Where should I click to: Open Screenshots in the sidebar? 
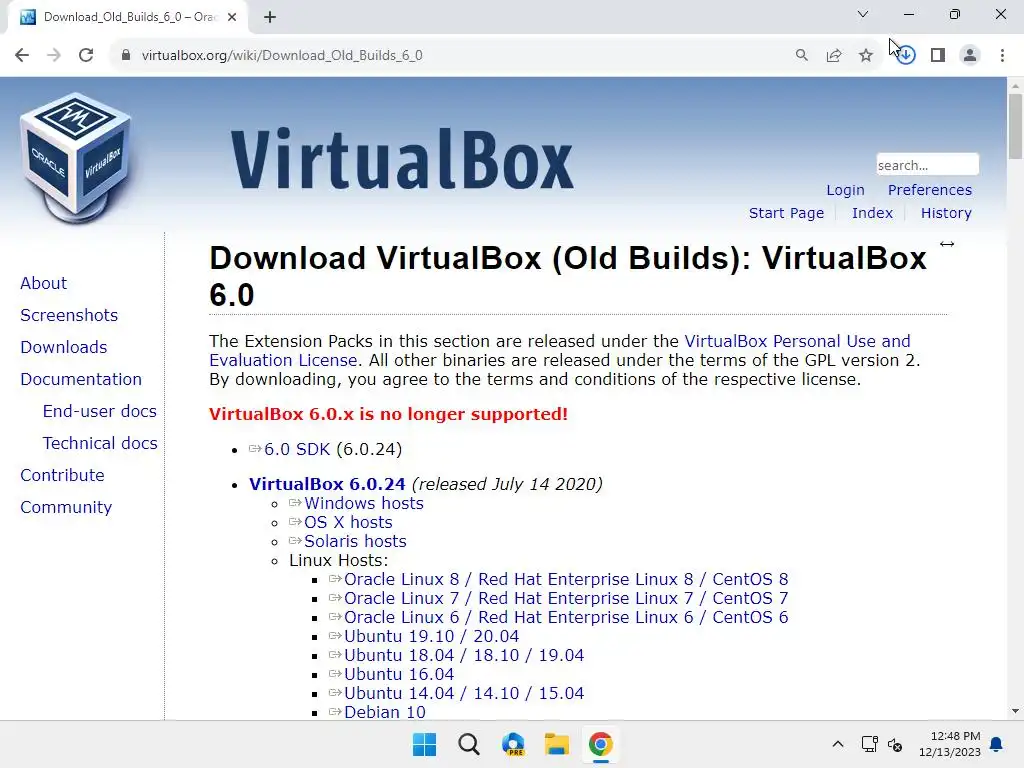[69, 315]
